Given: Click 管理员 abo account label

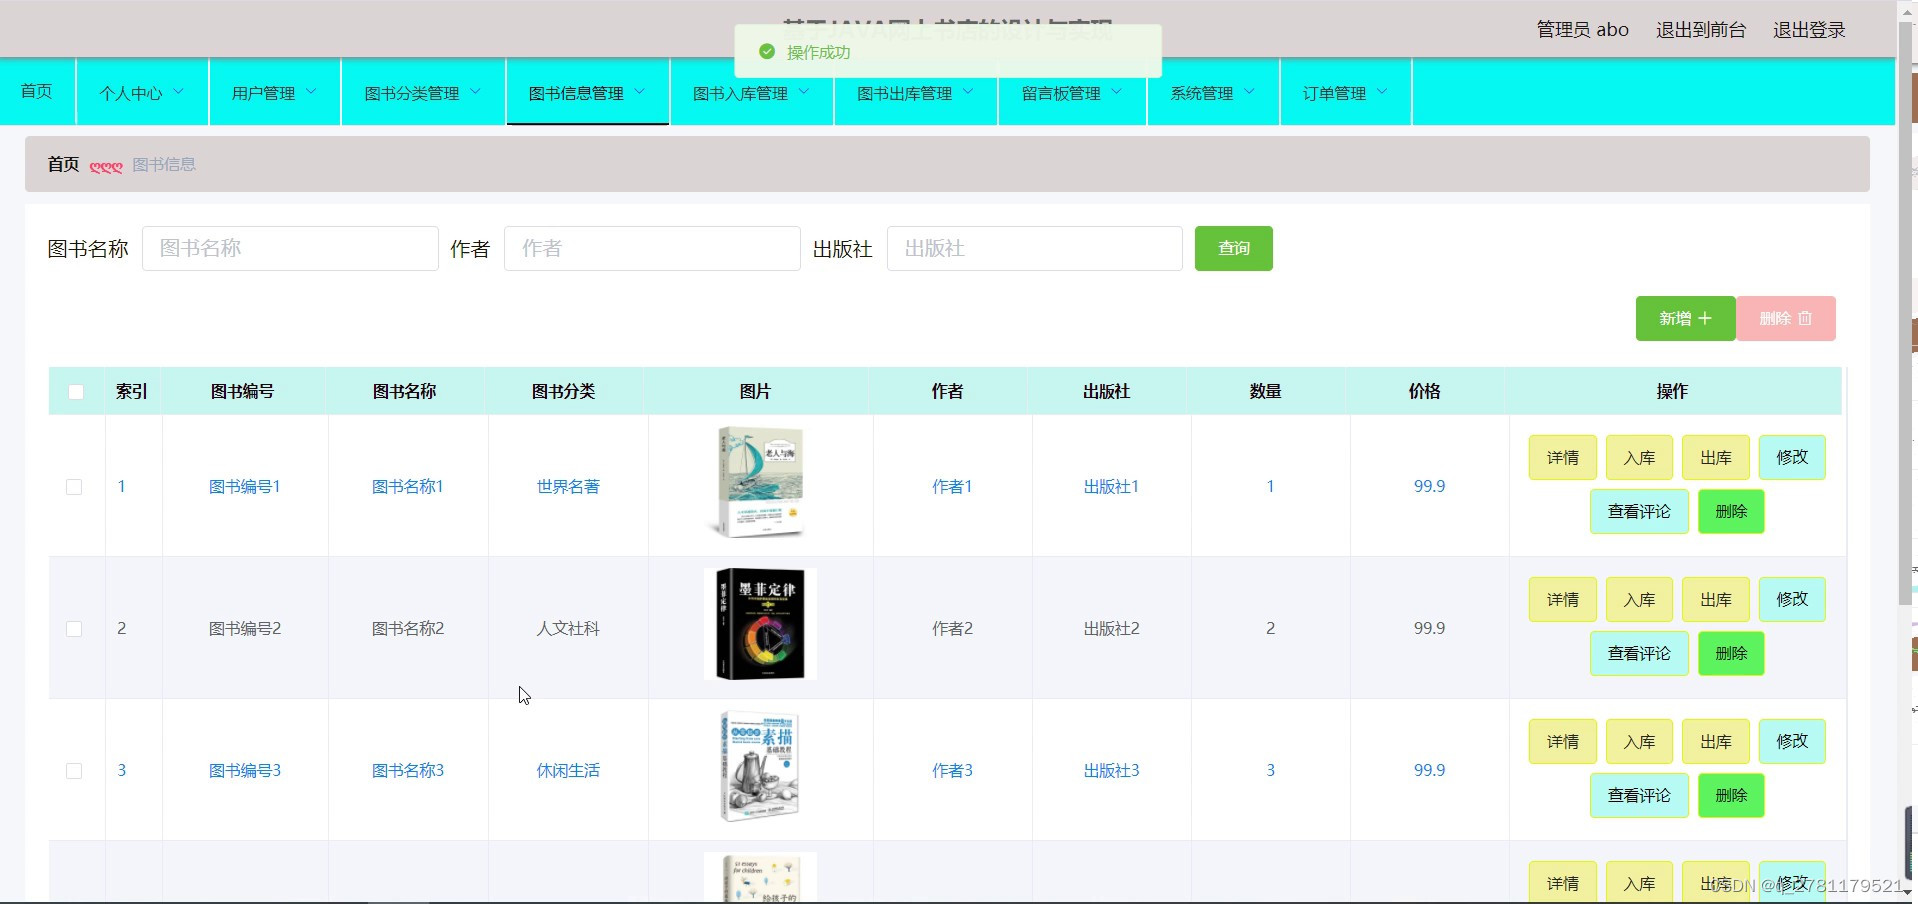Looking at the screenshot, I should [1583, 30].
